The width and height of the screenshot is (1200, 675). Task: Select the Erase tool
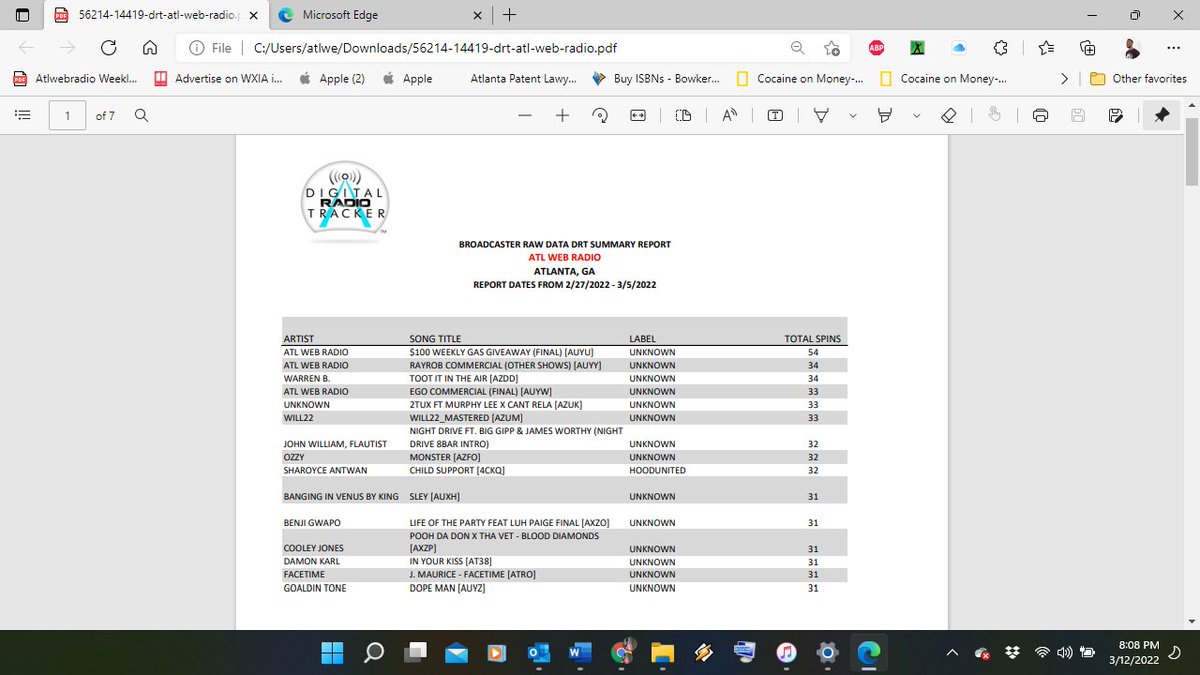tap(949, 115)
